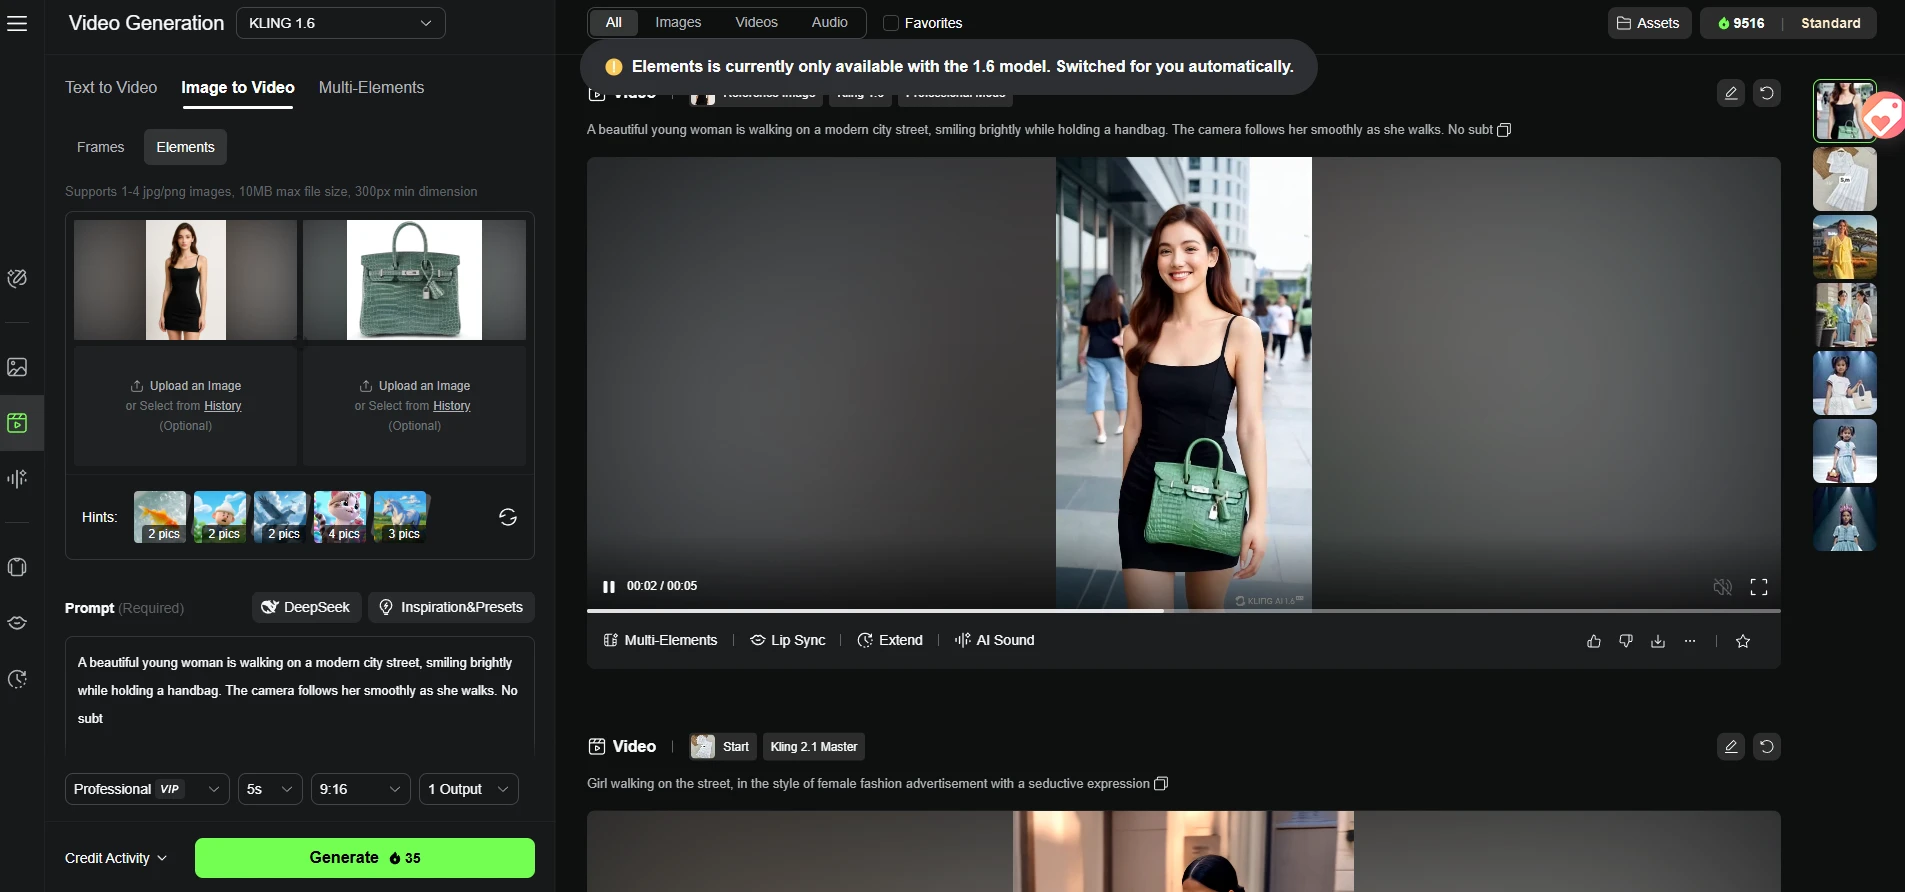Click Lip Sync under video
The height and width of the screenshot is (892, 1905).
point(788,641)
